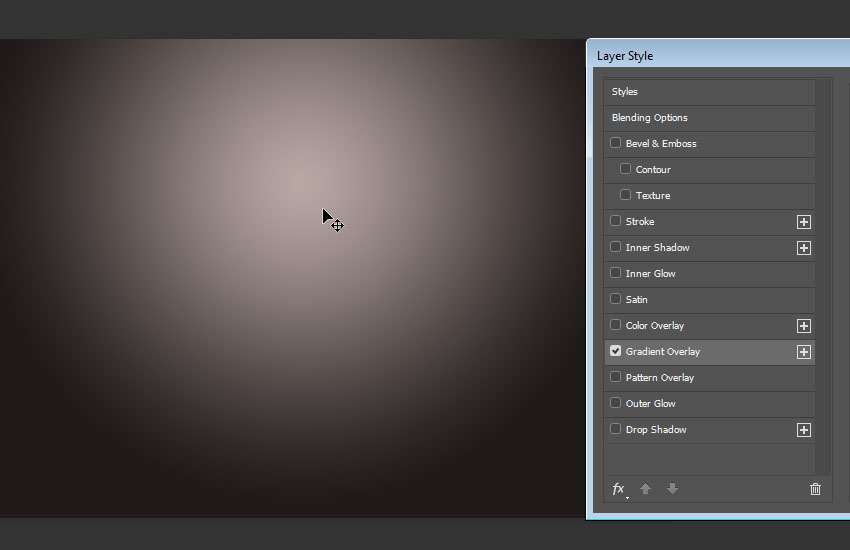Select Blending Options in the list
850x550 pixels.
649,118
